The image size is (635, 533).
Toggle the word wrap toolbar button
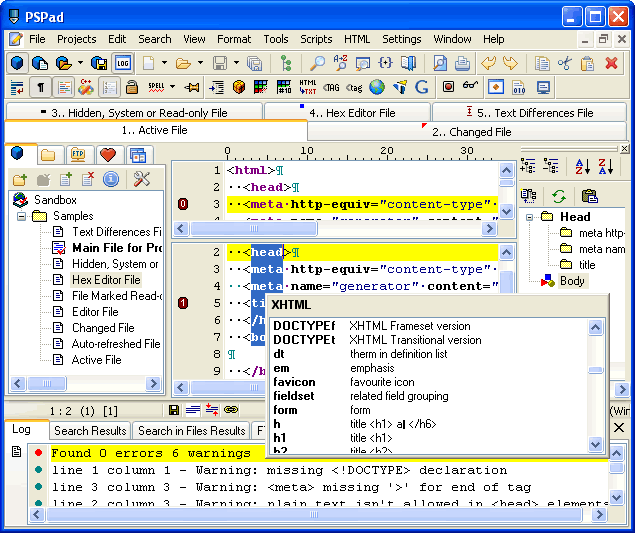point(17,87)
